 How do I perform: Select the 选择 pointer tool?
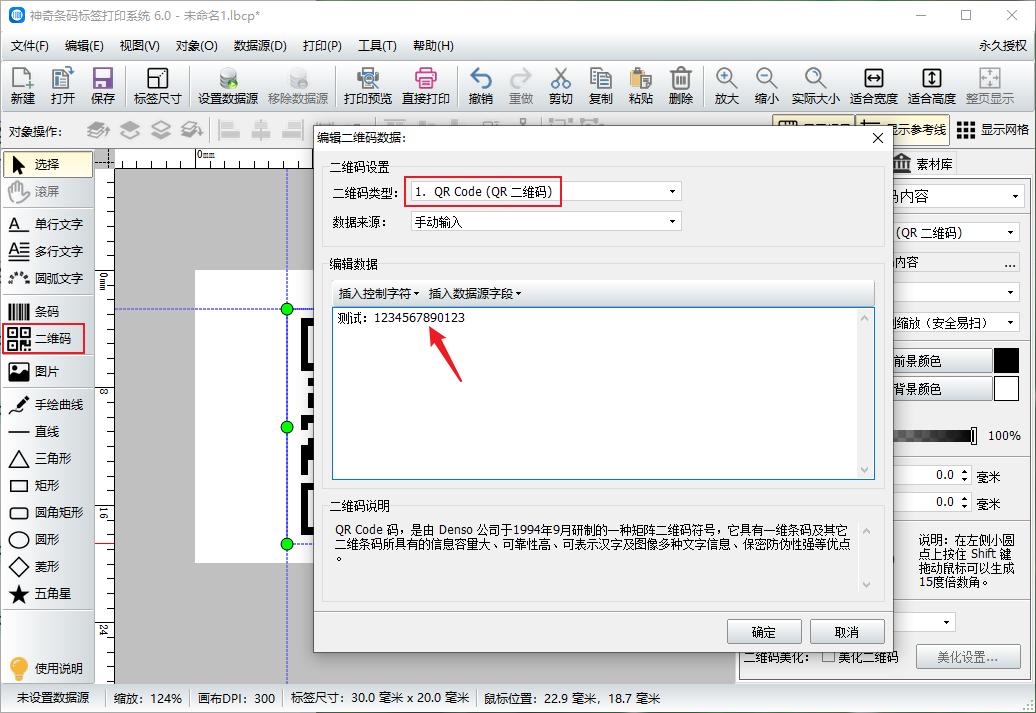48,165
